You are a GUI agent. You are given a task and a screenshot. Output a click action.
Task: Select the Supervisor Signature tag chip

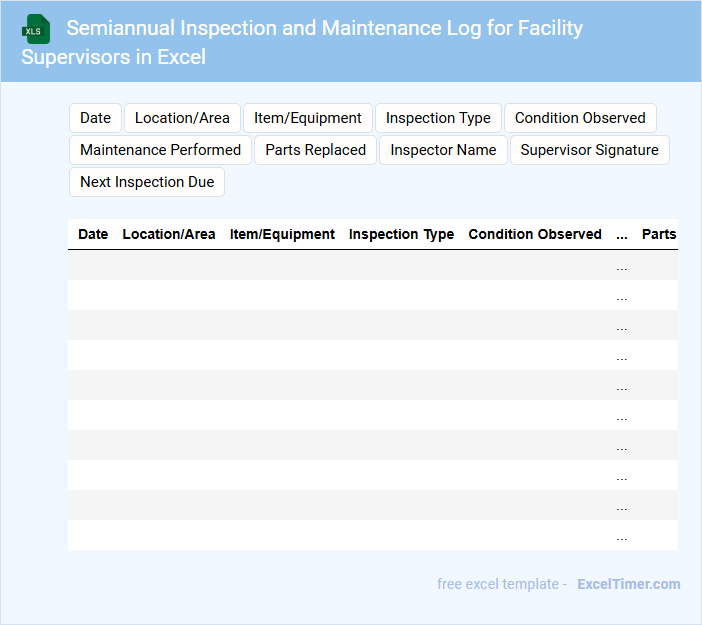[590, 150]
